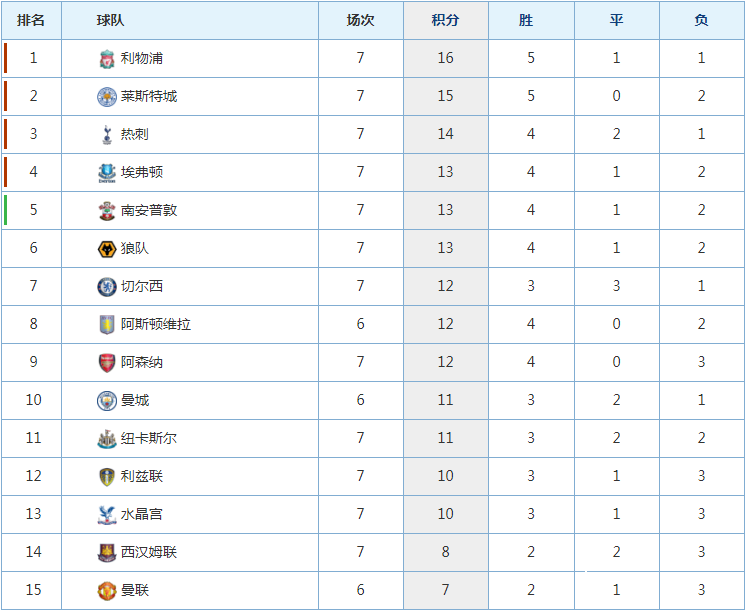Click the 曼城 team name
This screenshot has width=745, height=610.
pos(135,400)
